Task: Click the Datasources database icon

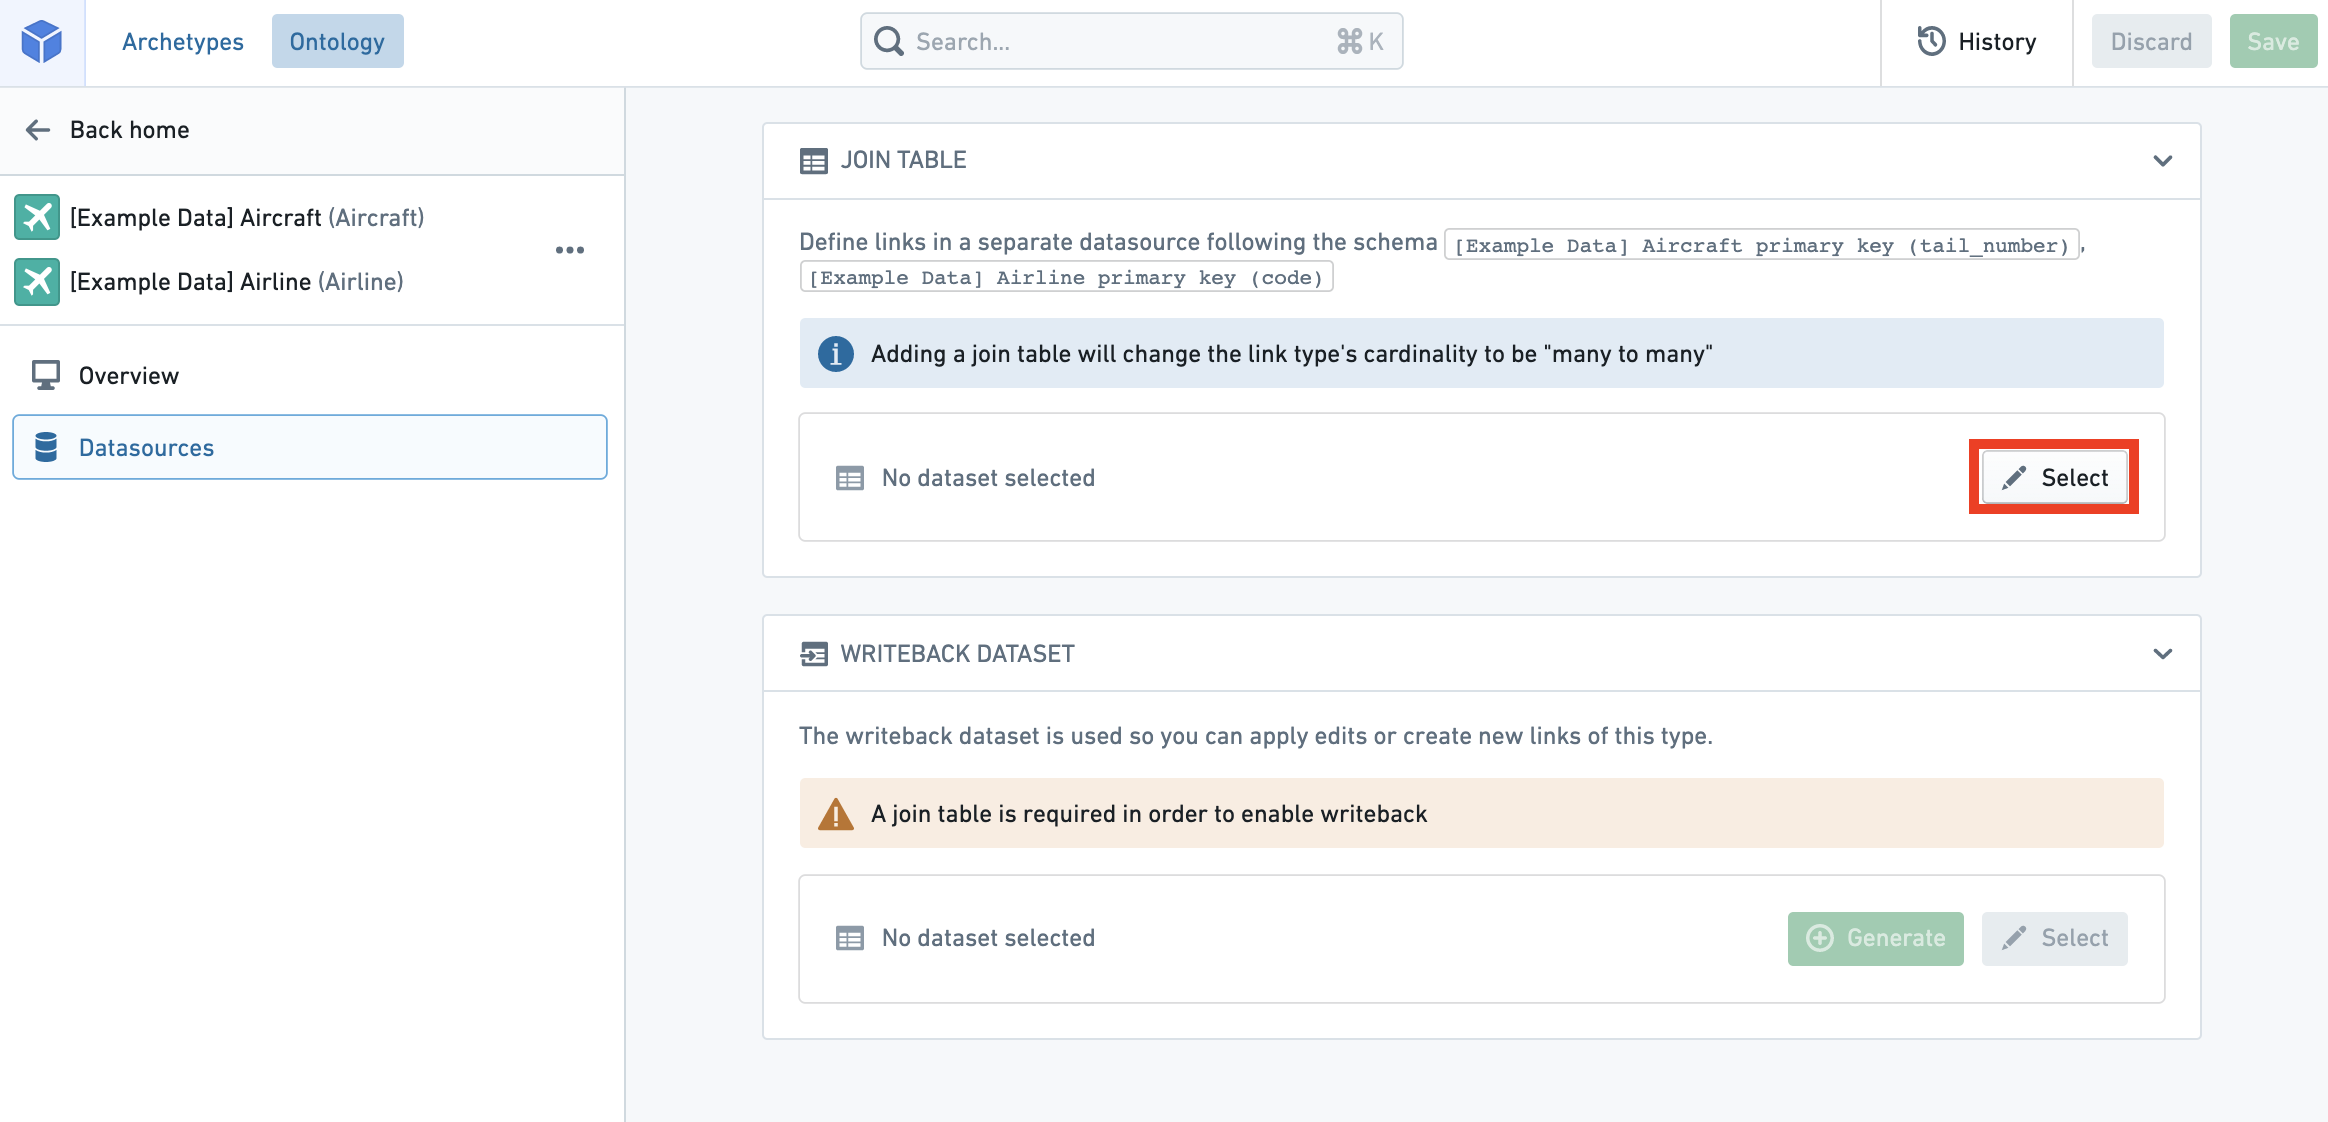Action: (46, 447)
